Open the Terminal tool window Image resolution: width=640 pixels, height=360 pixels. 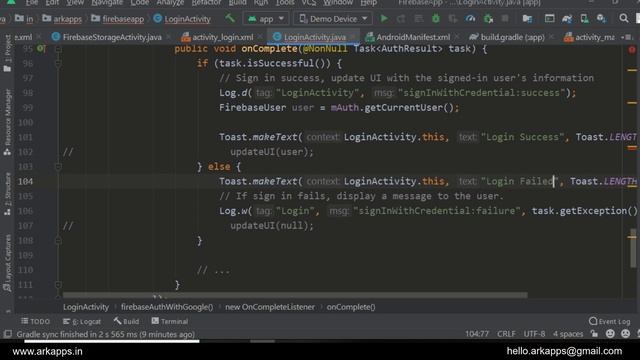pos(170,321)
